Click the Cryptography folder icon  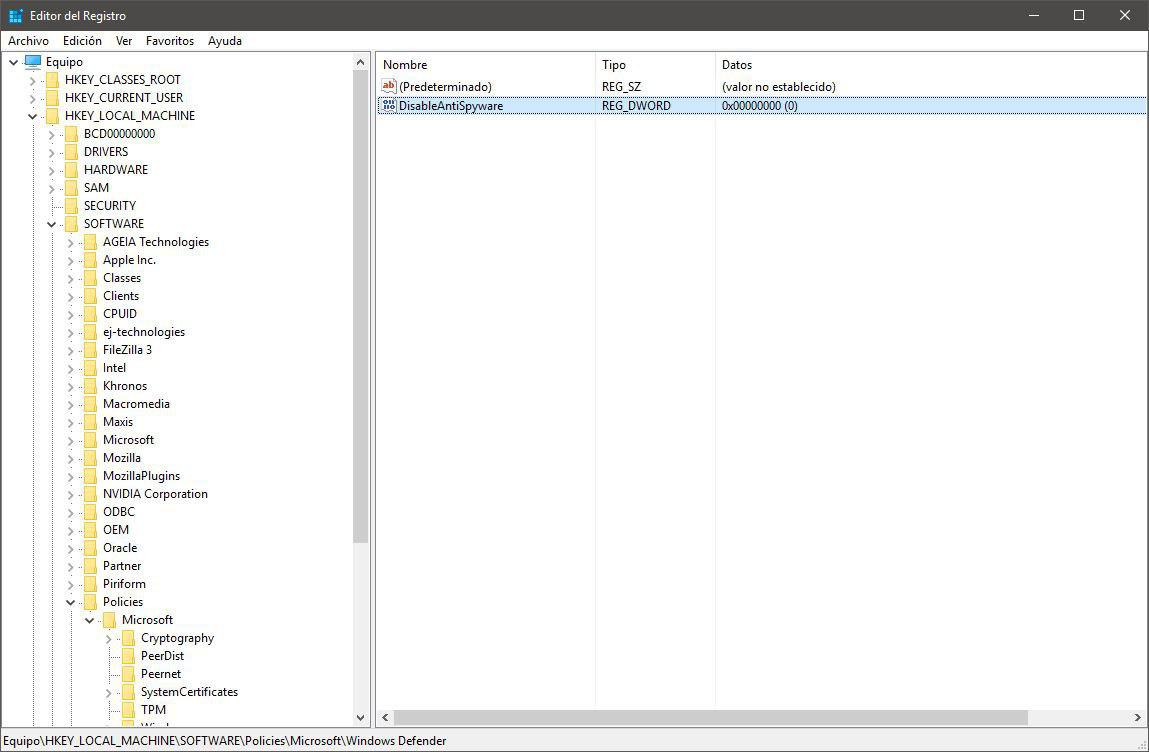point(129,638)
